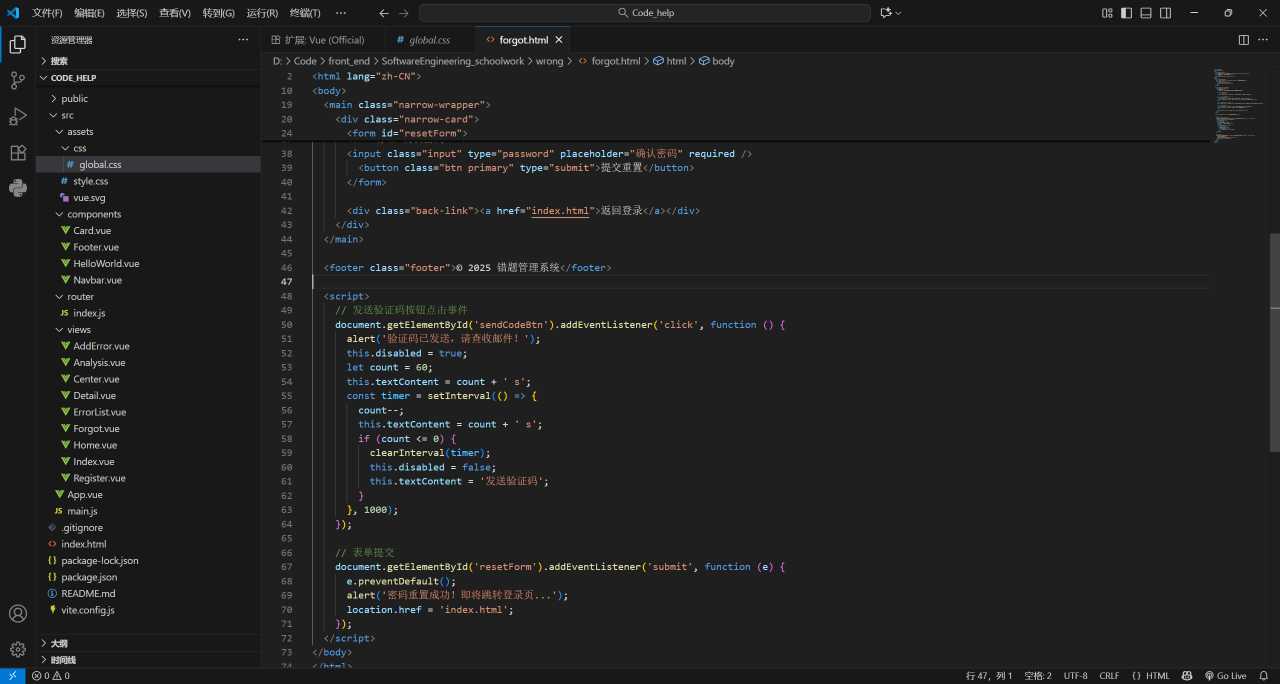Navigate back with the left arrow
Image resolution: width=1280 pixels, height=684 pixels.
(384, 13)
